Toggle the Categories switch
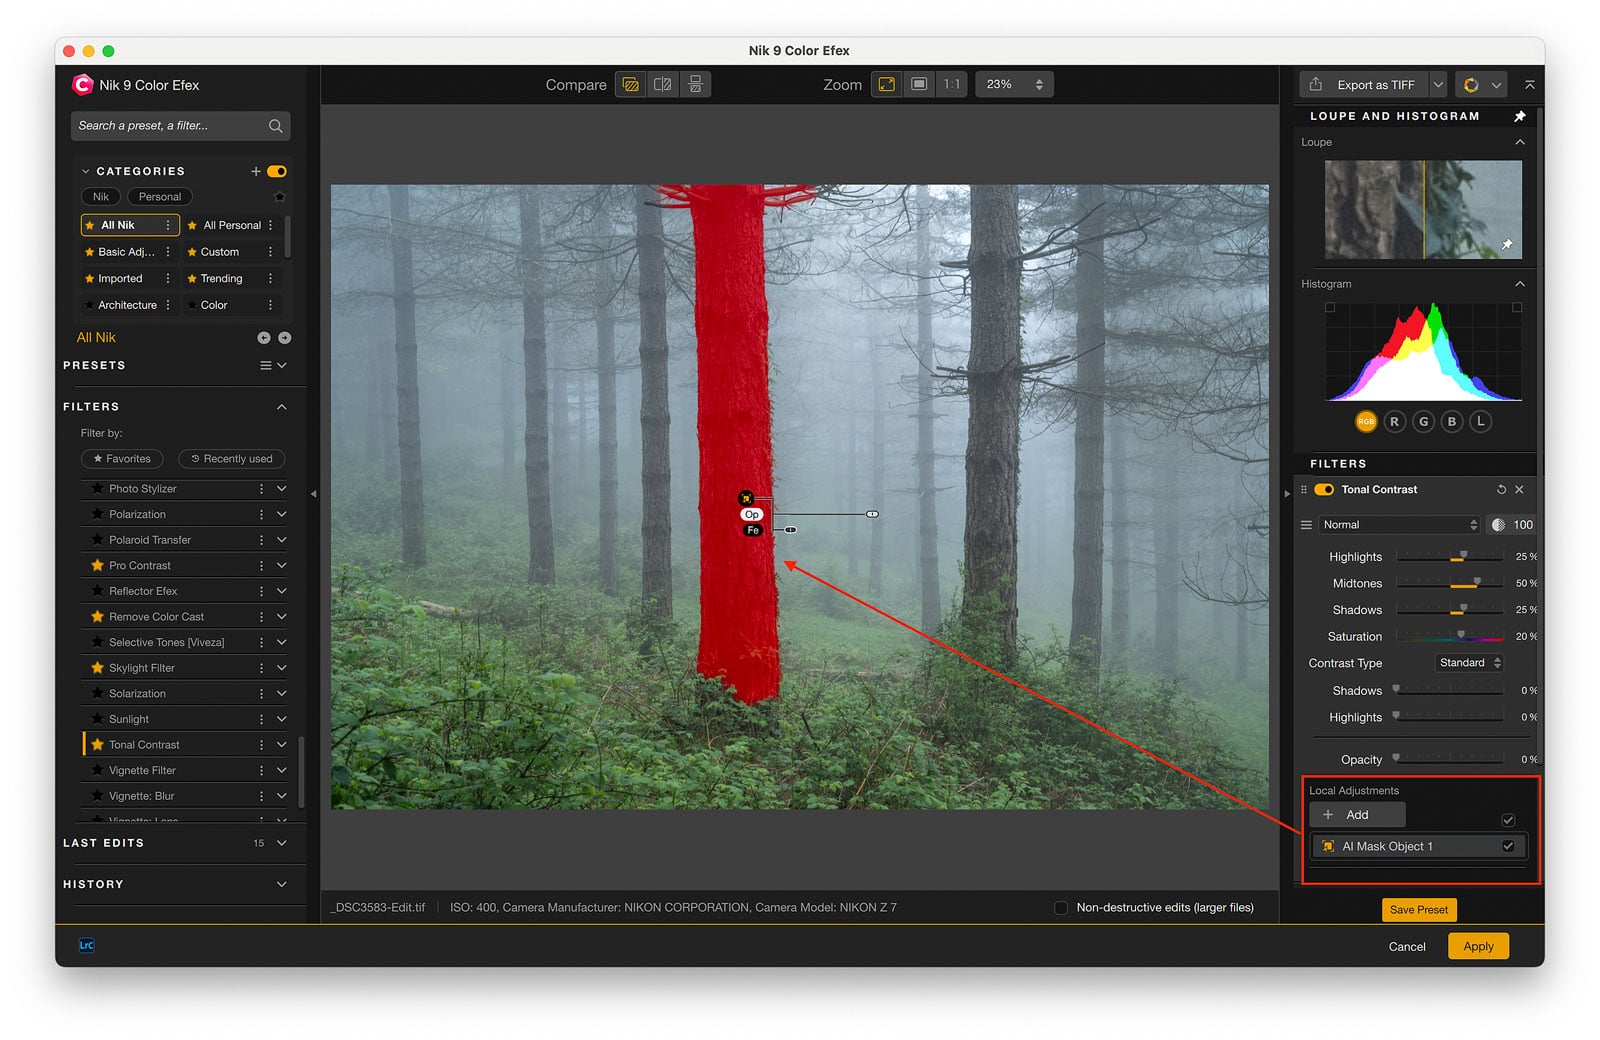The width and height of the screenshot is (1600, 1040). (x=277, y=171)
